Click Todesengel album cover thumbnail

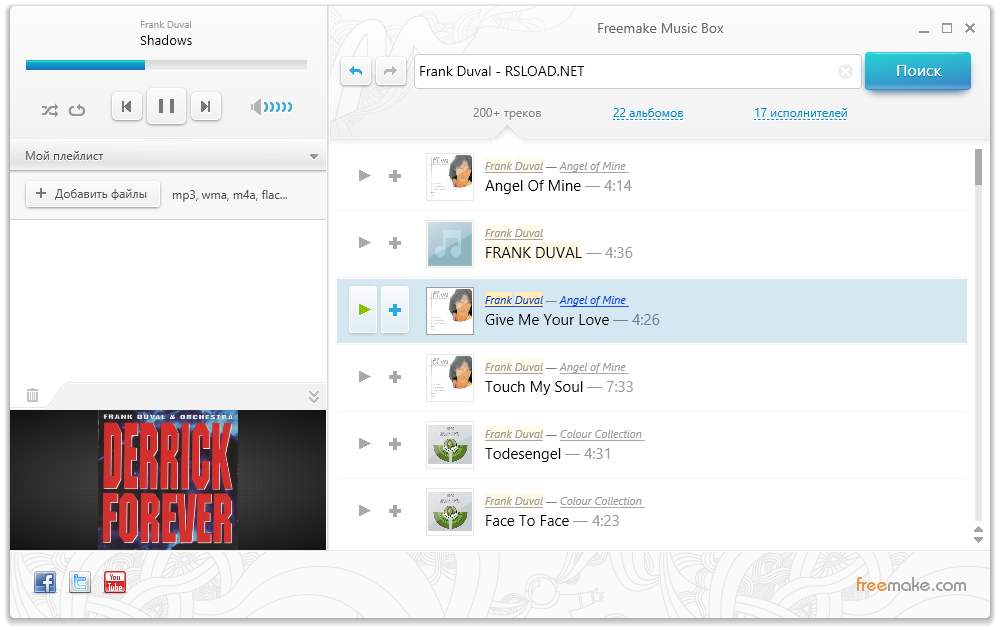click(x=450, y=444)
